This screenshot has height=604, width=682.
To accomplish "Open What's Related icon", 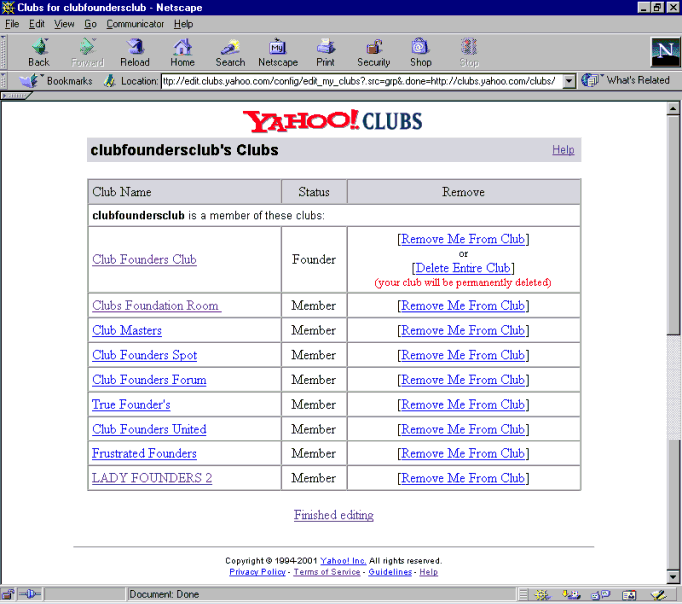I will click(x=590, y=80).
